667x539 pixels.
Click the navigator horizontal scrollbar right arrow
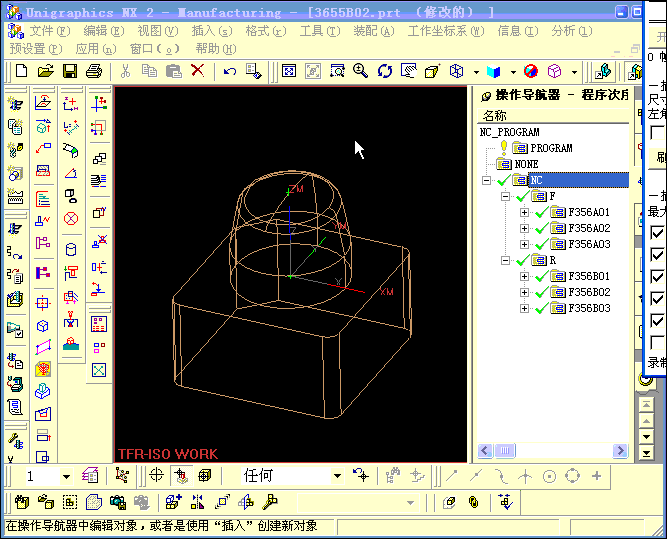click(621, 451)
